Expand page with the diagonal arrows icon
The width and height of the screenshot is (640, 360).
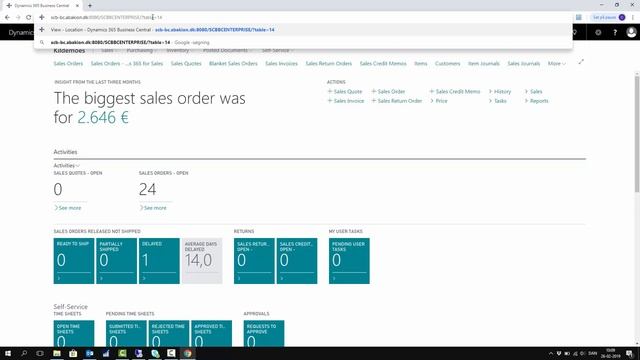[x=581, y=62]
